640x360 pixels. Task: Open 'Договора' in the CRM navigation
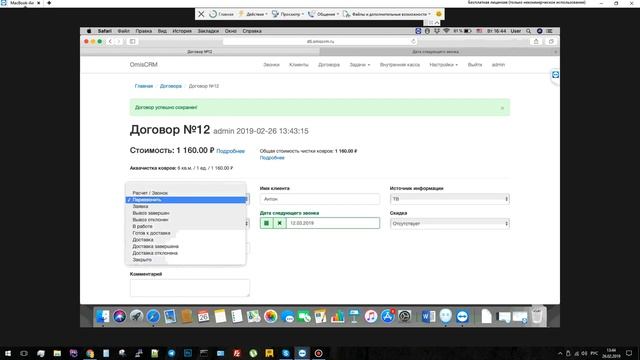[329, 64]
